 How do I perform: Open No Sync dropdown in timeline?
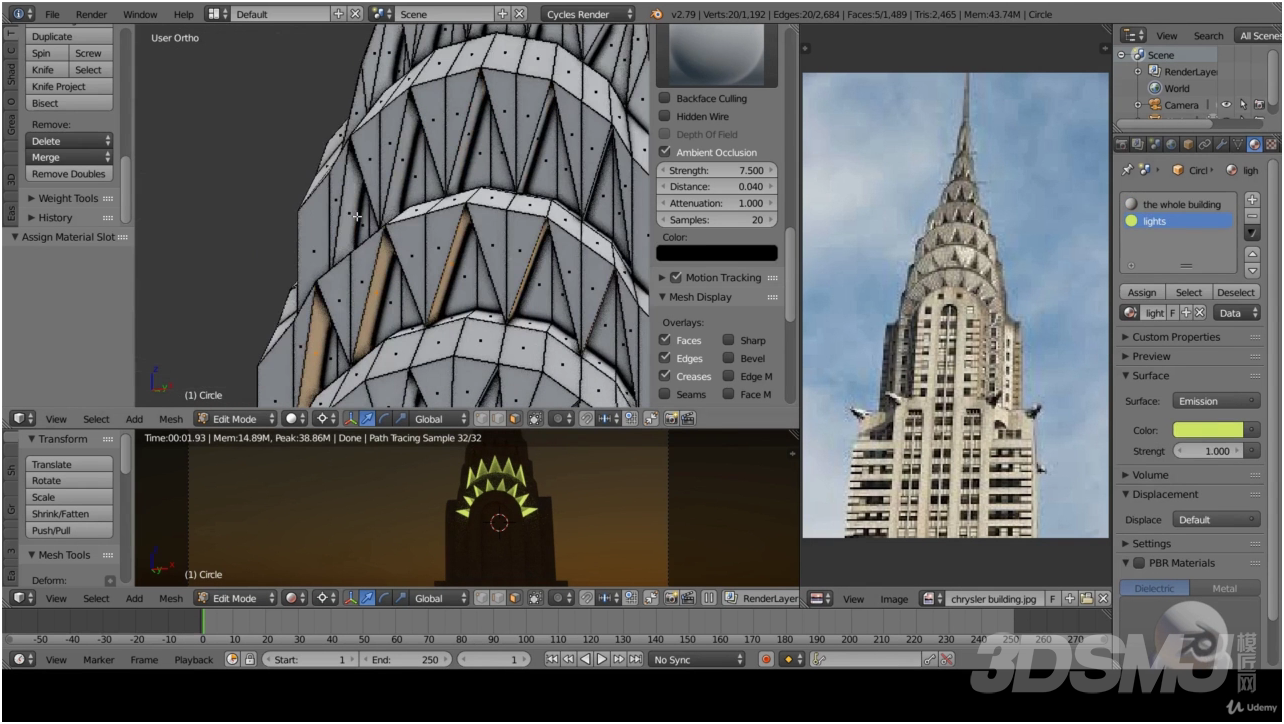pyautogui.click(x=697, y=659)
